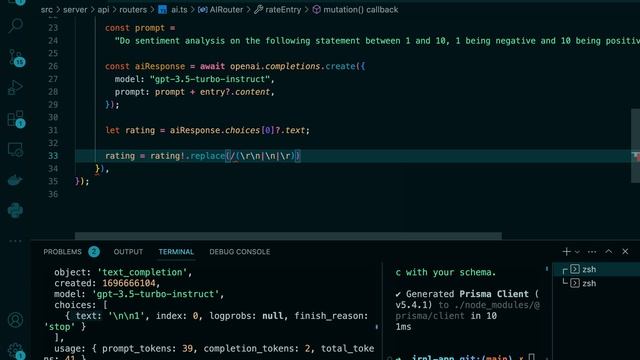
Task: Open the Docker view
Action: (16, 180)
